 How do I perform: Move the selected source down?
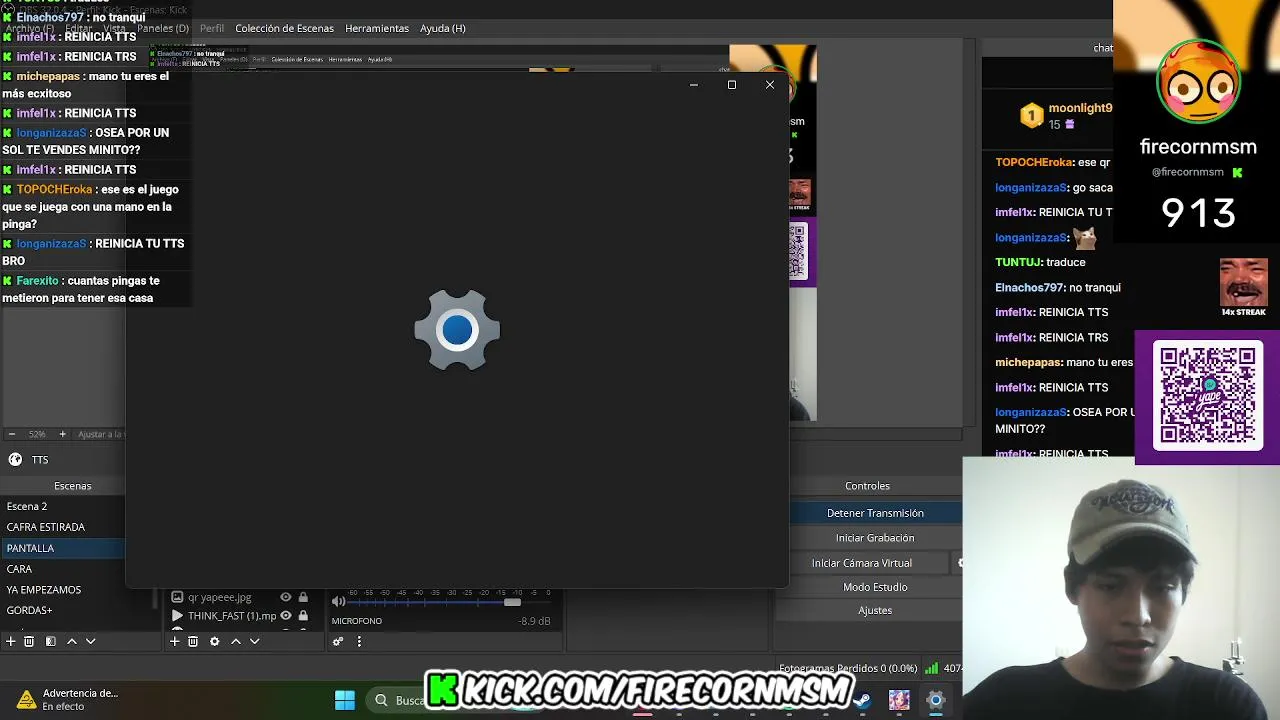(x=254, y=641)
